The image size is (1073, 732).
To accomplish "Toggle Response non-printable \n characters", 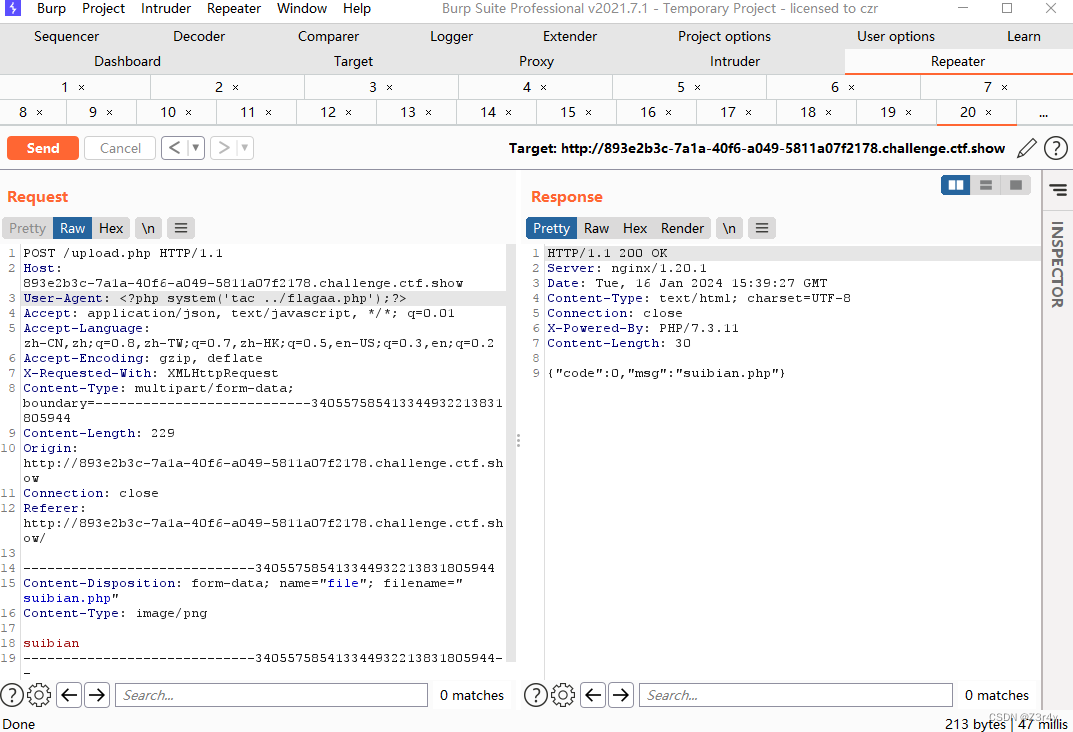I will click(x=729, y=228).
